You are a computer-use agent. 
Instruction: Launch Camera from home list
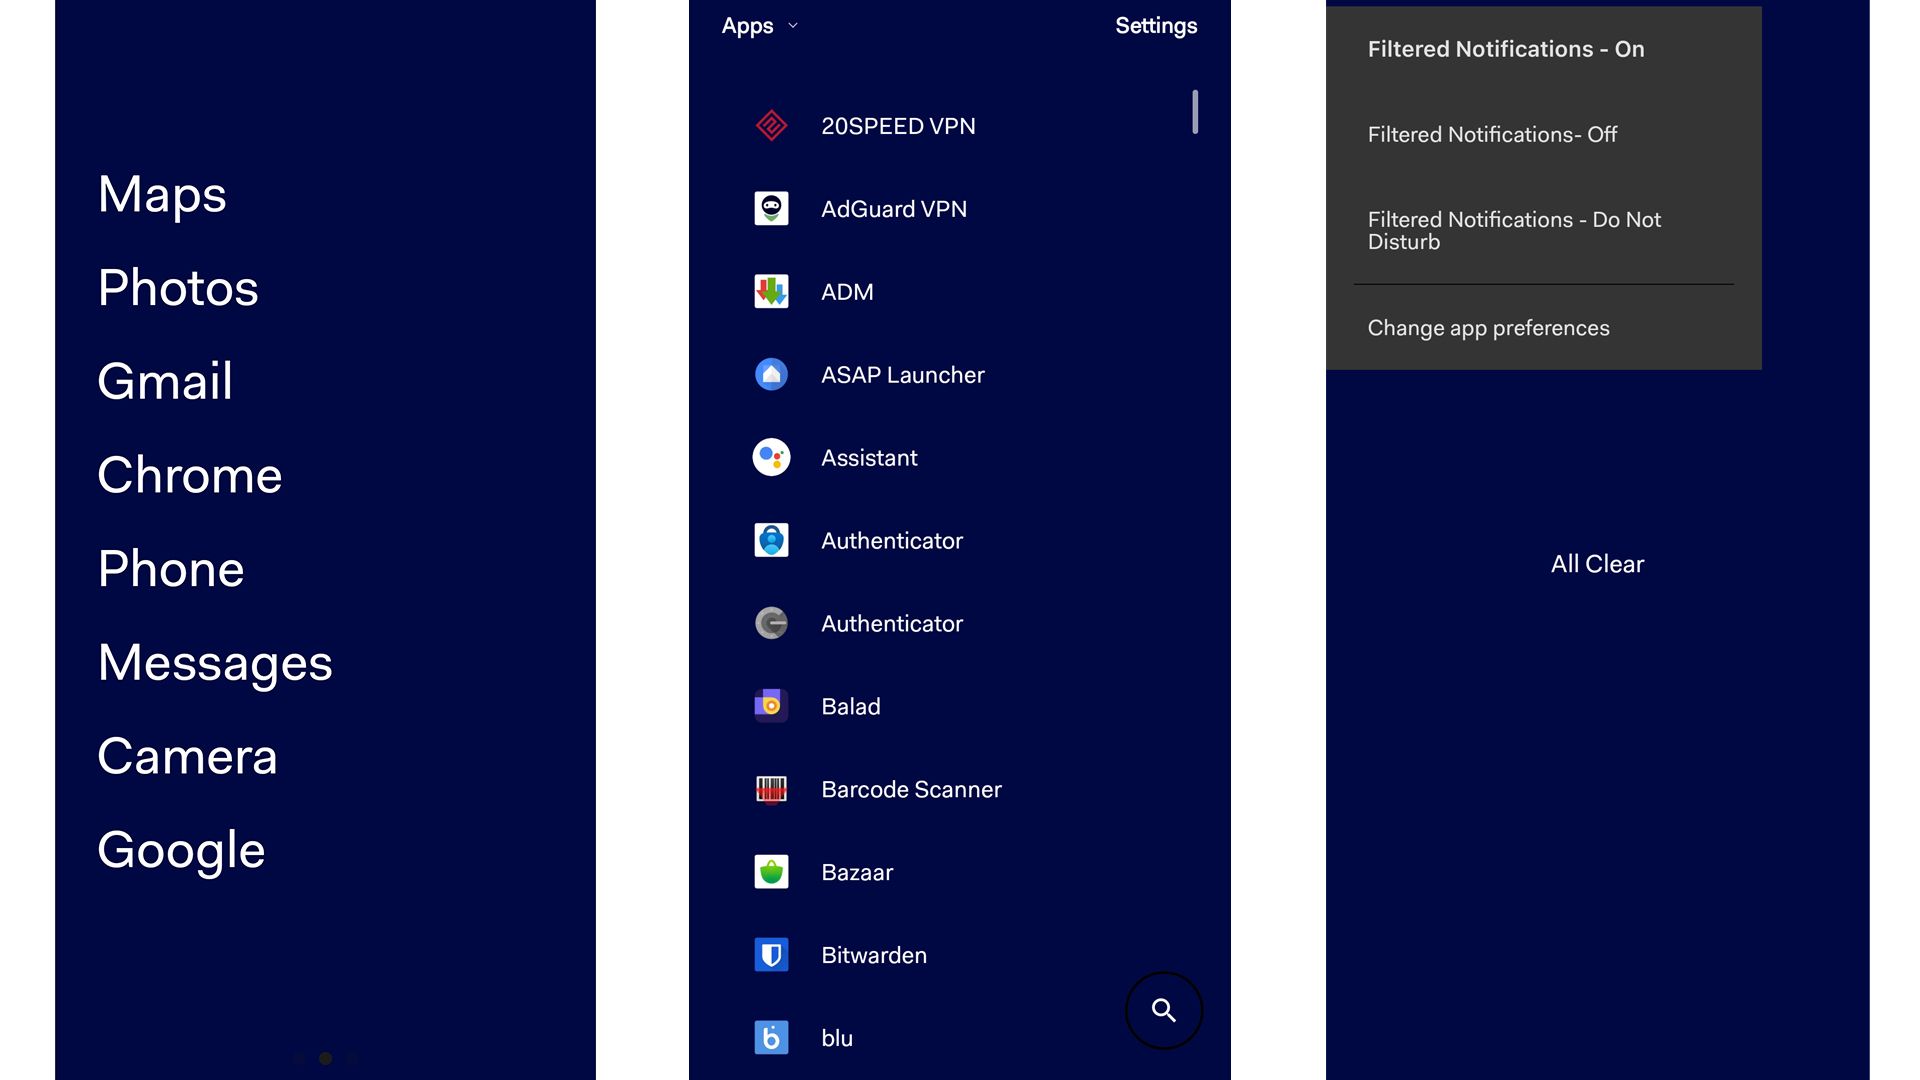coord(187,756)
